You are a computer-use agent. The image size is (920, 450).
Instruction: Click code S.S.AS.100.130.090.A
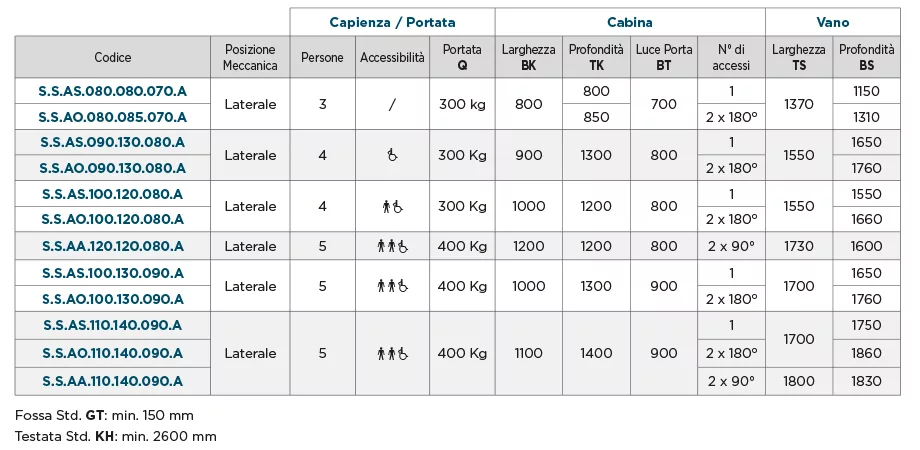pos(113,272)
